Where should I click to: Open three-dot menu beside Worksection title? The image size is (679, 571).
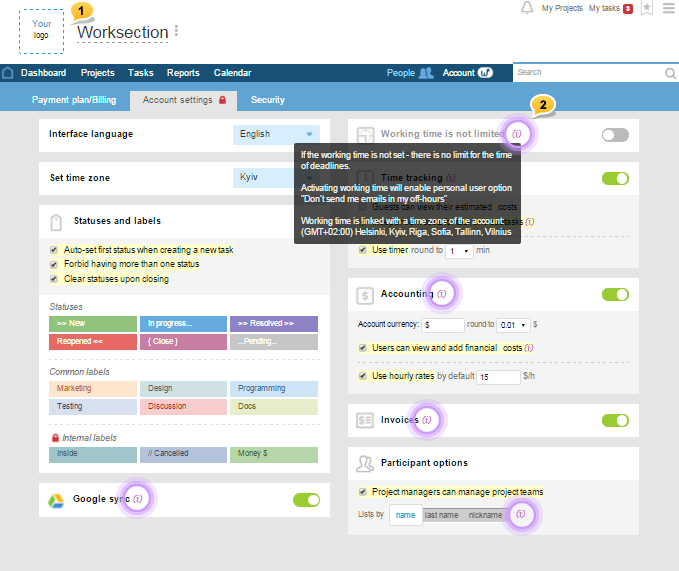tap(176, 31)
